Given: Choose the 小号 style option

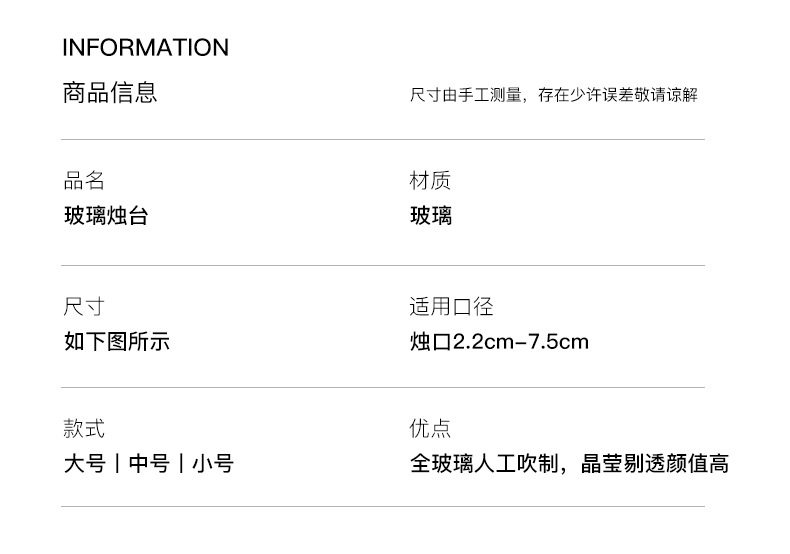Looking at the screenshot, I should [x=213, y=464].
